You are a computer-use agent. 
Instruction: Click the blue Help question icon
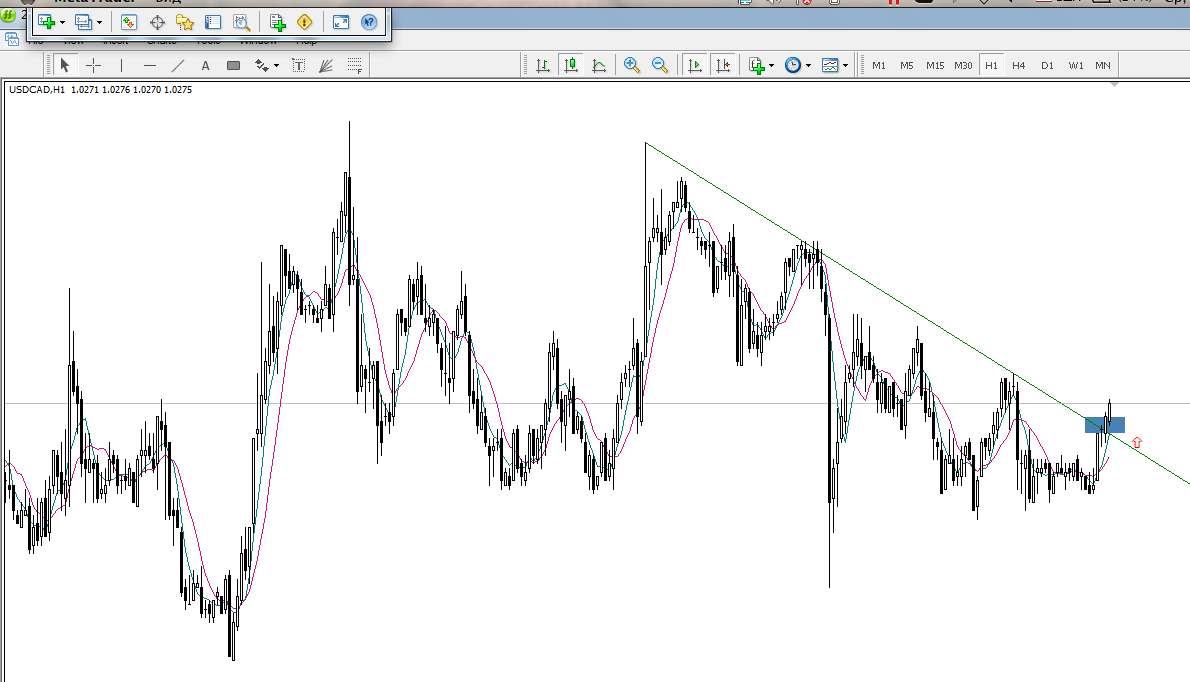coord(369,22)
